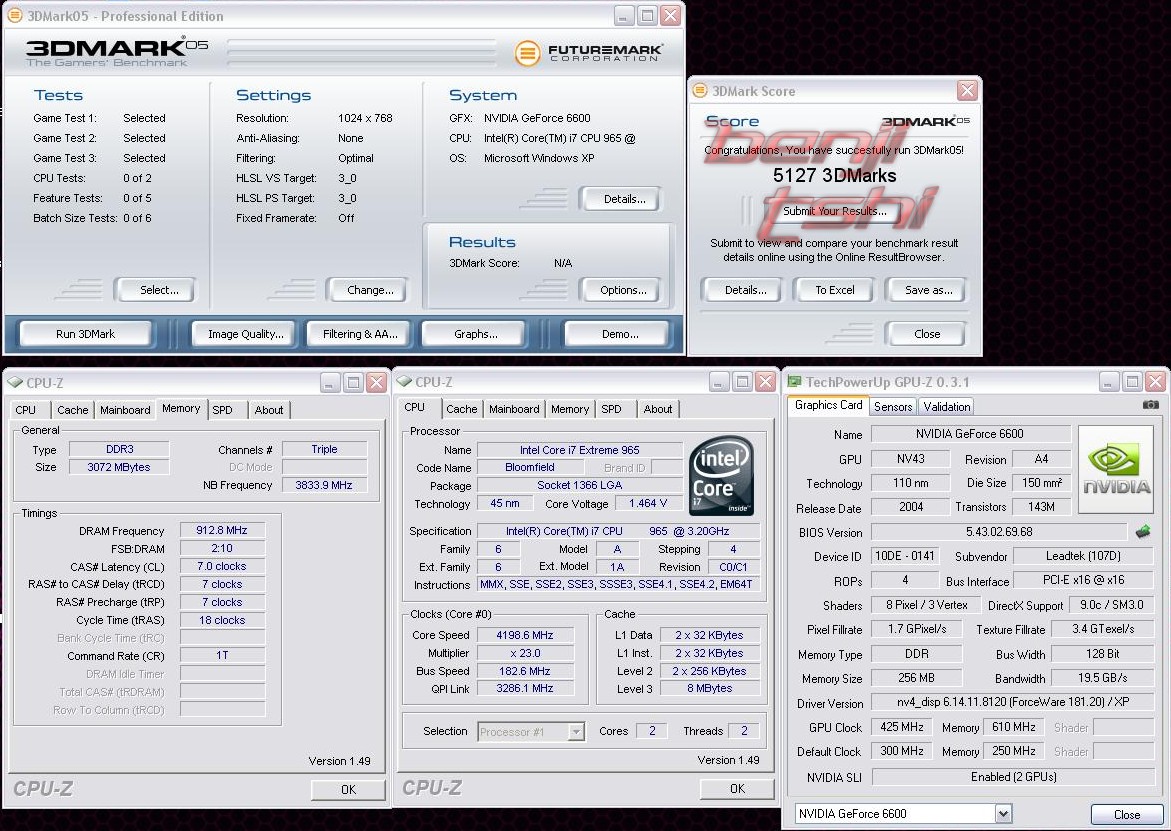Click the Subvendor value Leadtek (107D)

[x=1083, y=555]
